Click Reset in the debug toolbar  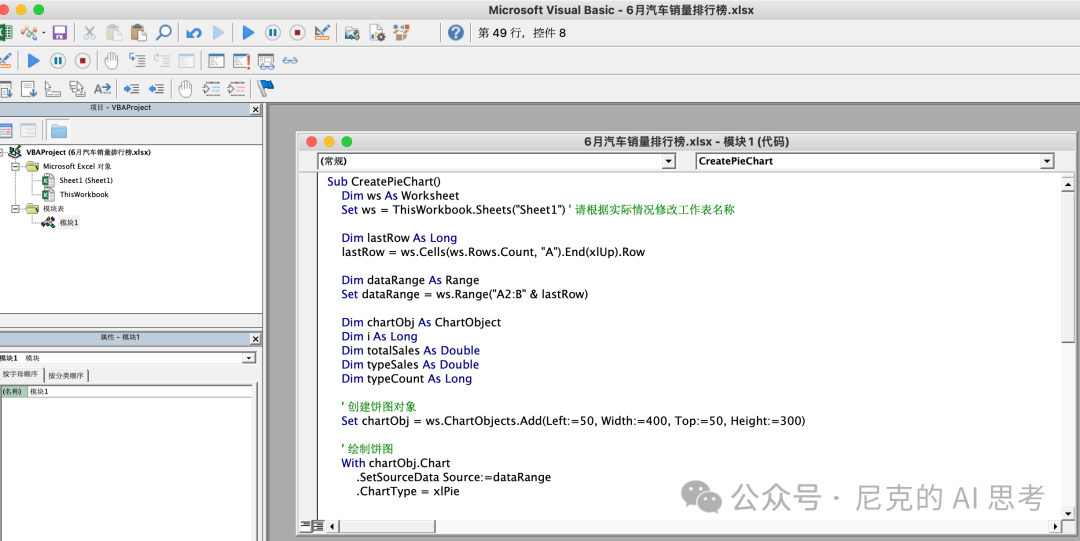click(83, 61)
